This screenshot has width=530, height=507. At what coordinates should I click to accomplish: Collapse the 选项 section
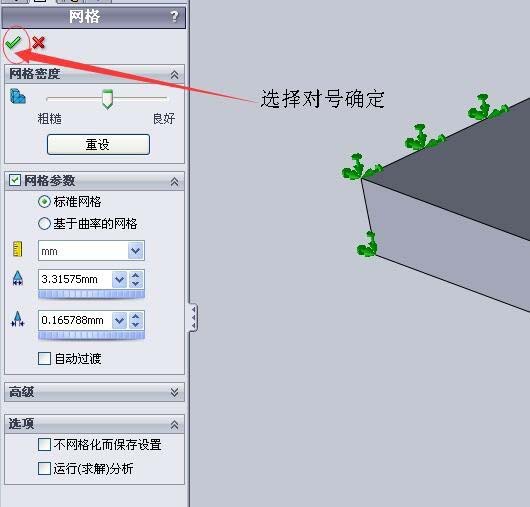tap(174, 424)
